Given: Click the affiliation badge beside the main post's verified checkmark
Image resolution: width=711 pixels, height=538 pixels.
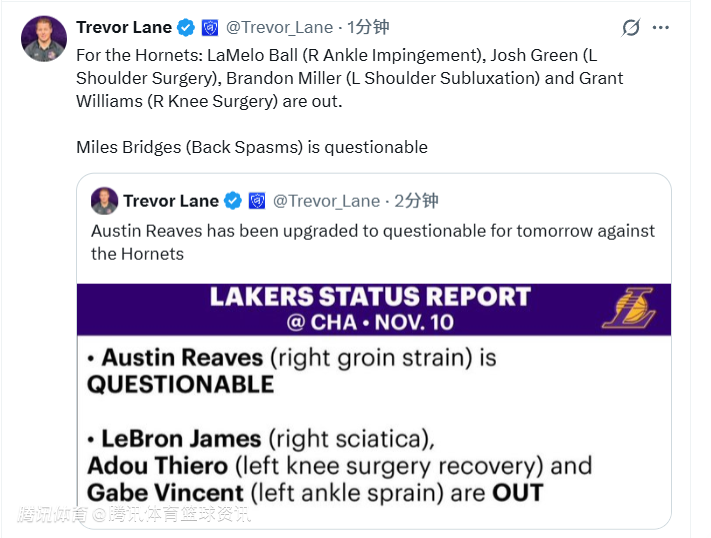Looking at the screenshot, I should [210, 28].
